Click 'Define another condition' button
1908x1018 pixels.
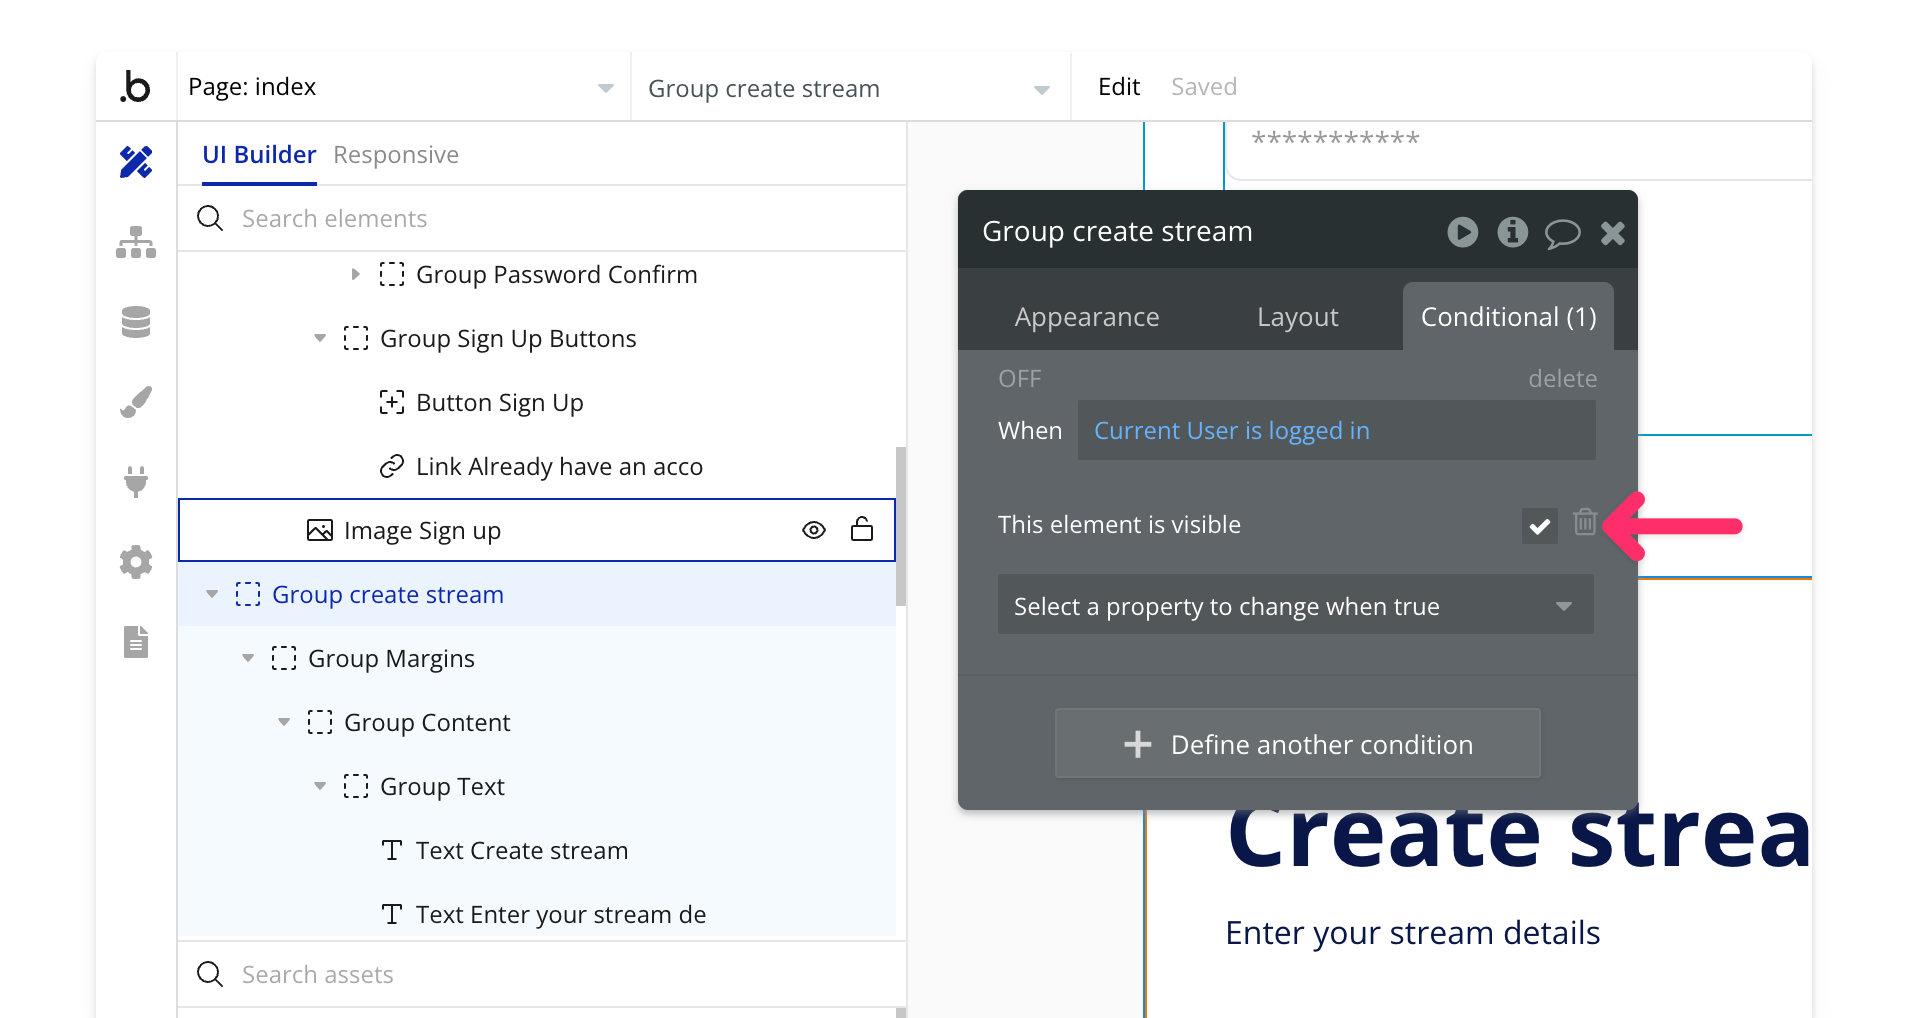(x=1297, y=744)
